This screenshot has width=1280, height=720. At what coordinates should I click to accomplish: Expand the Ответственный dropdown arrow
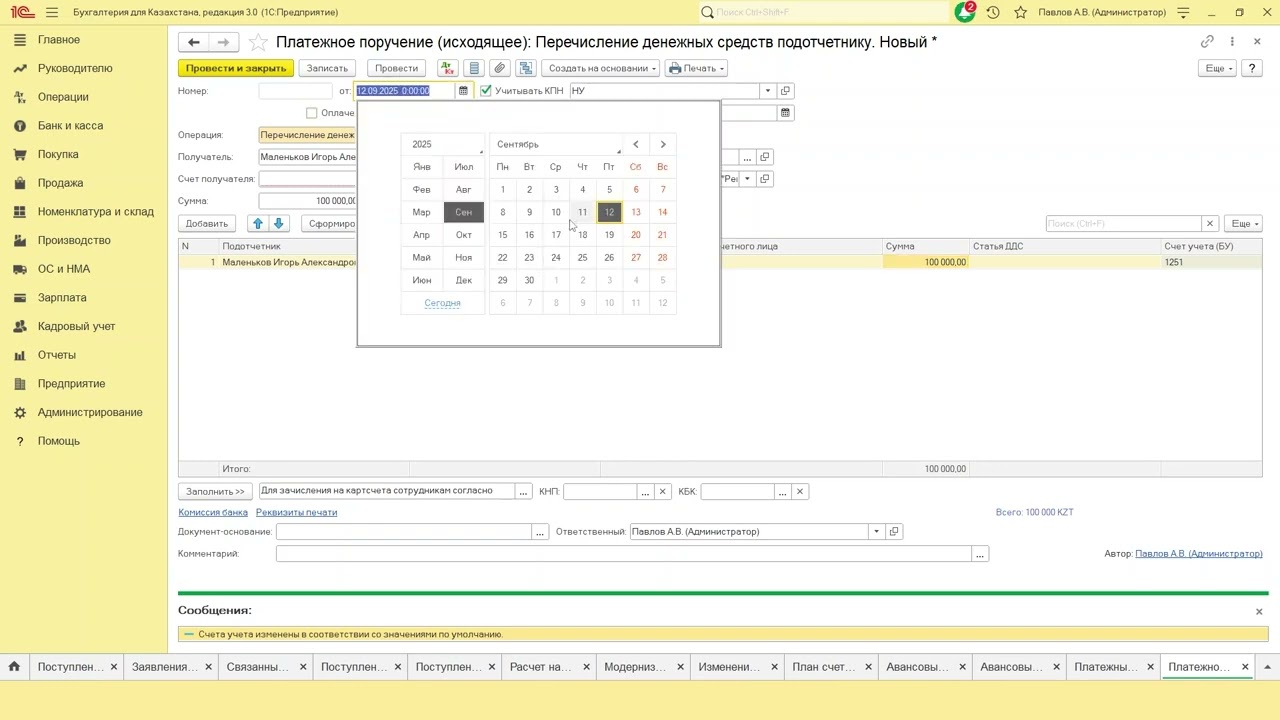coord(876,532)
